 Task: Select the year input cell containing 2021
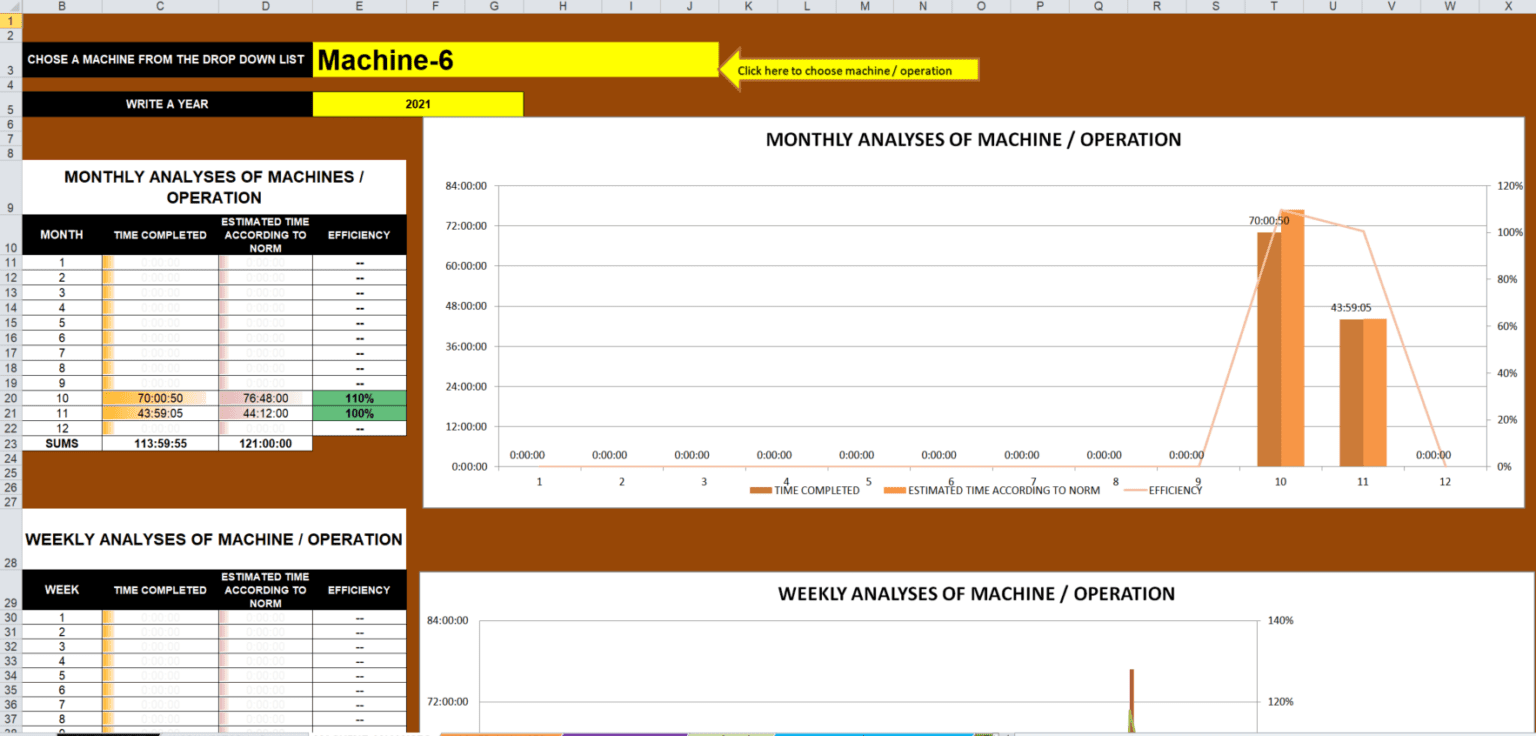(417, 104)
